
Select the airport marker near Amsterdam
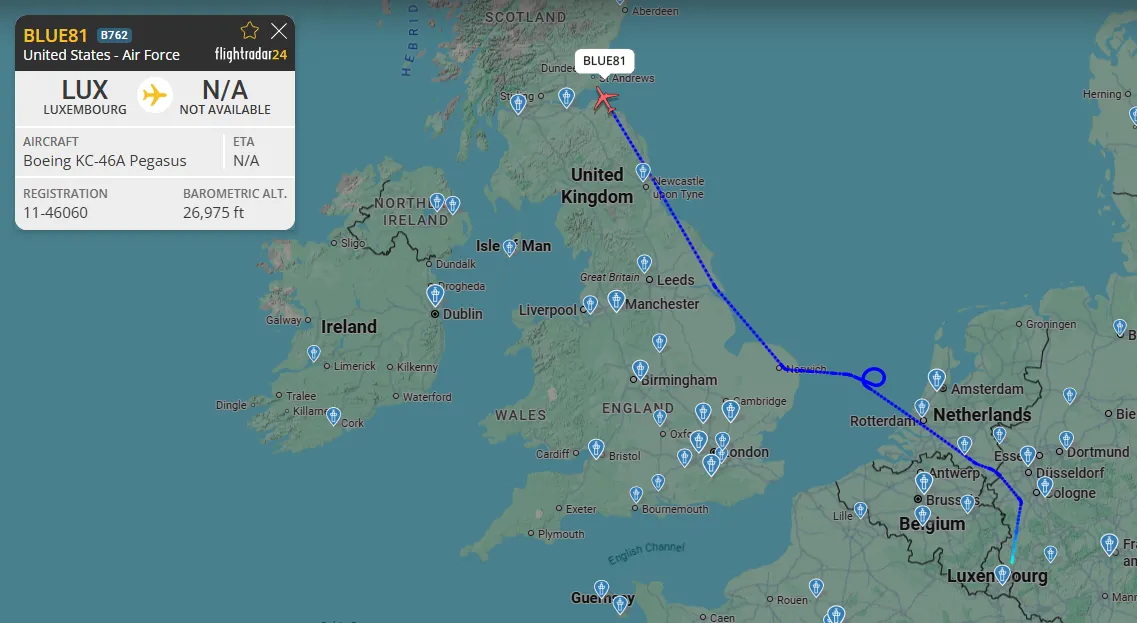click(x=937, y=379)
